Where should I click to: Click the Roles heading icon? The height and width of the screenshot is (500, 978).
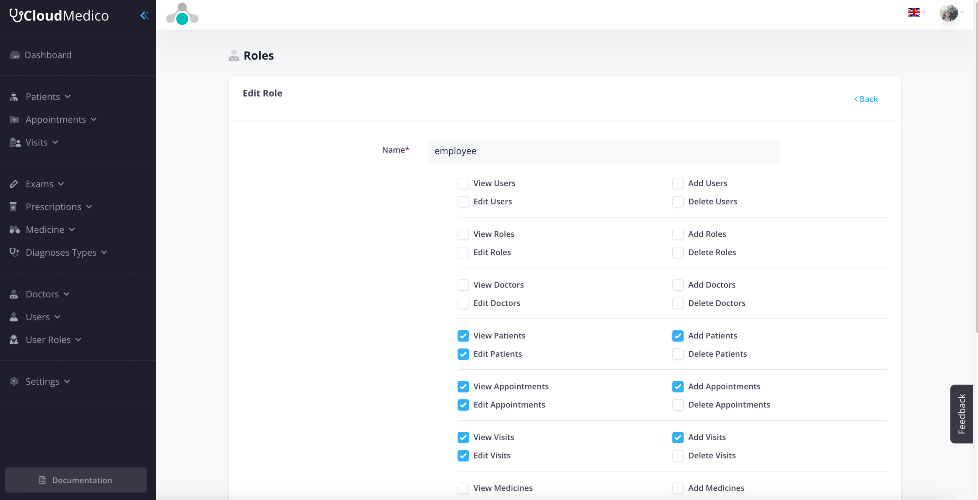(234, 55)
